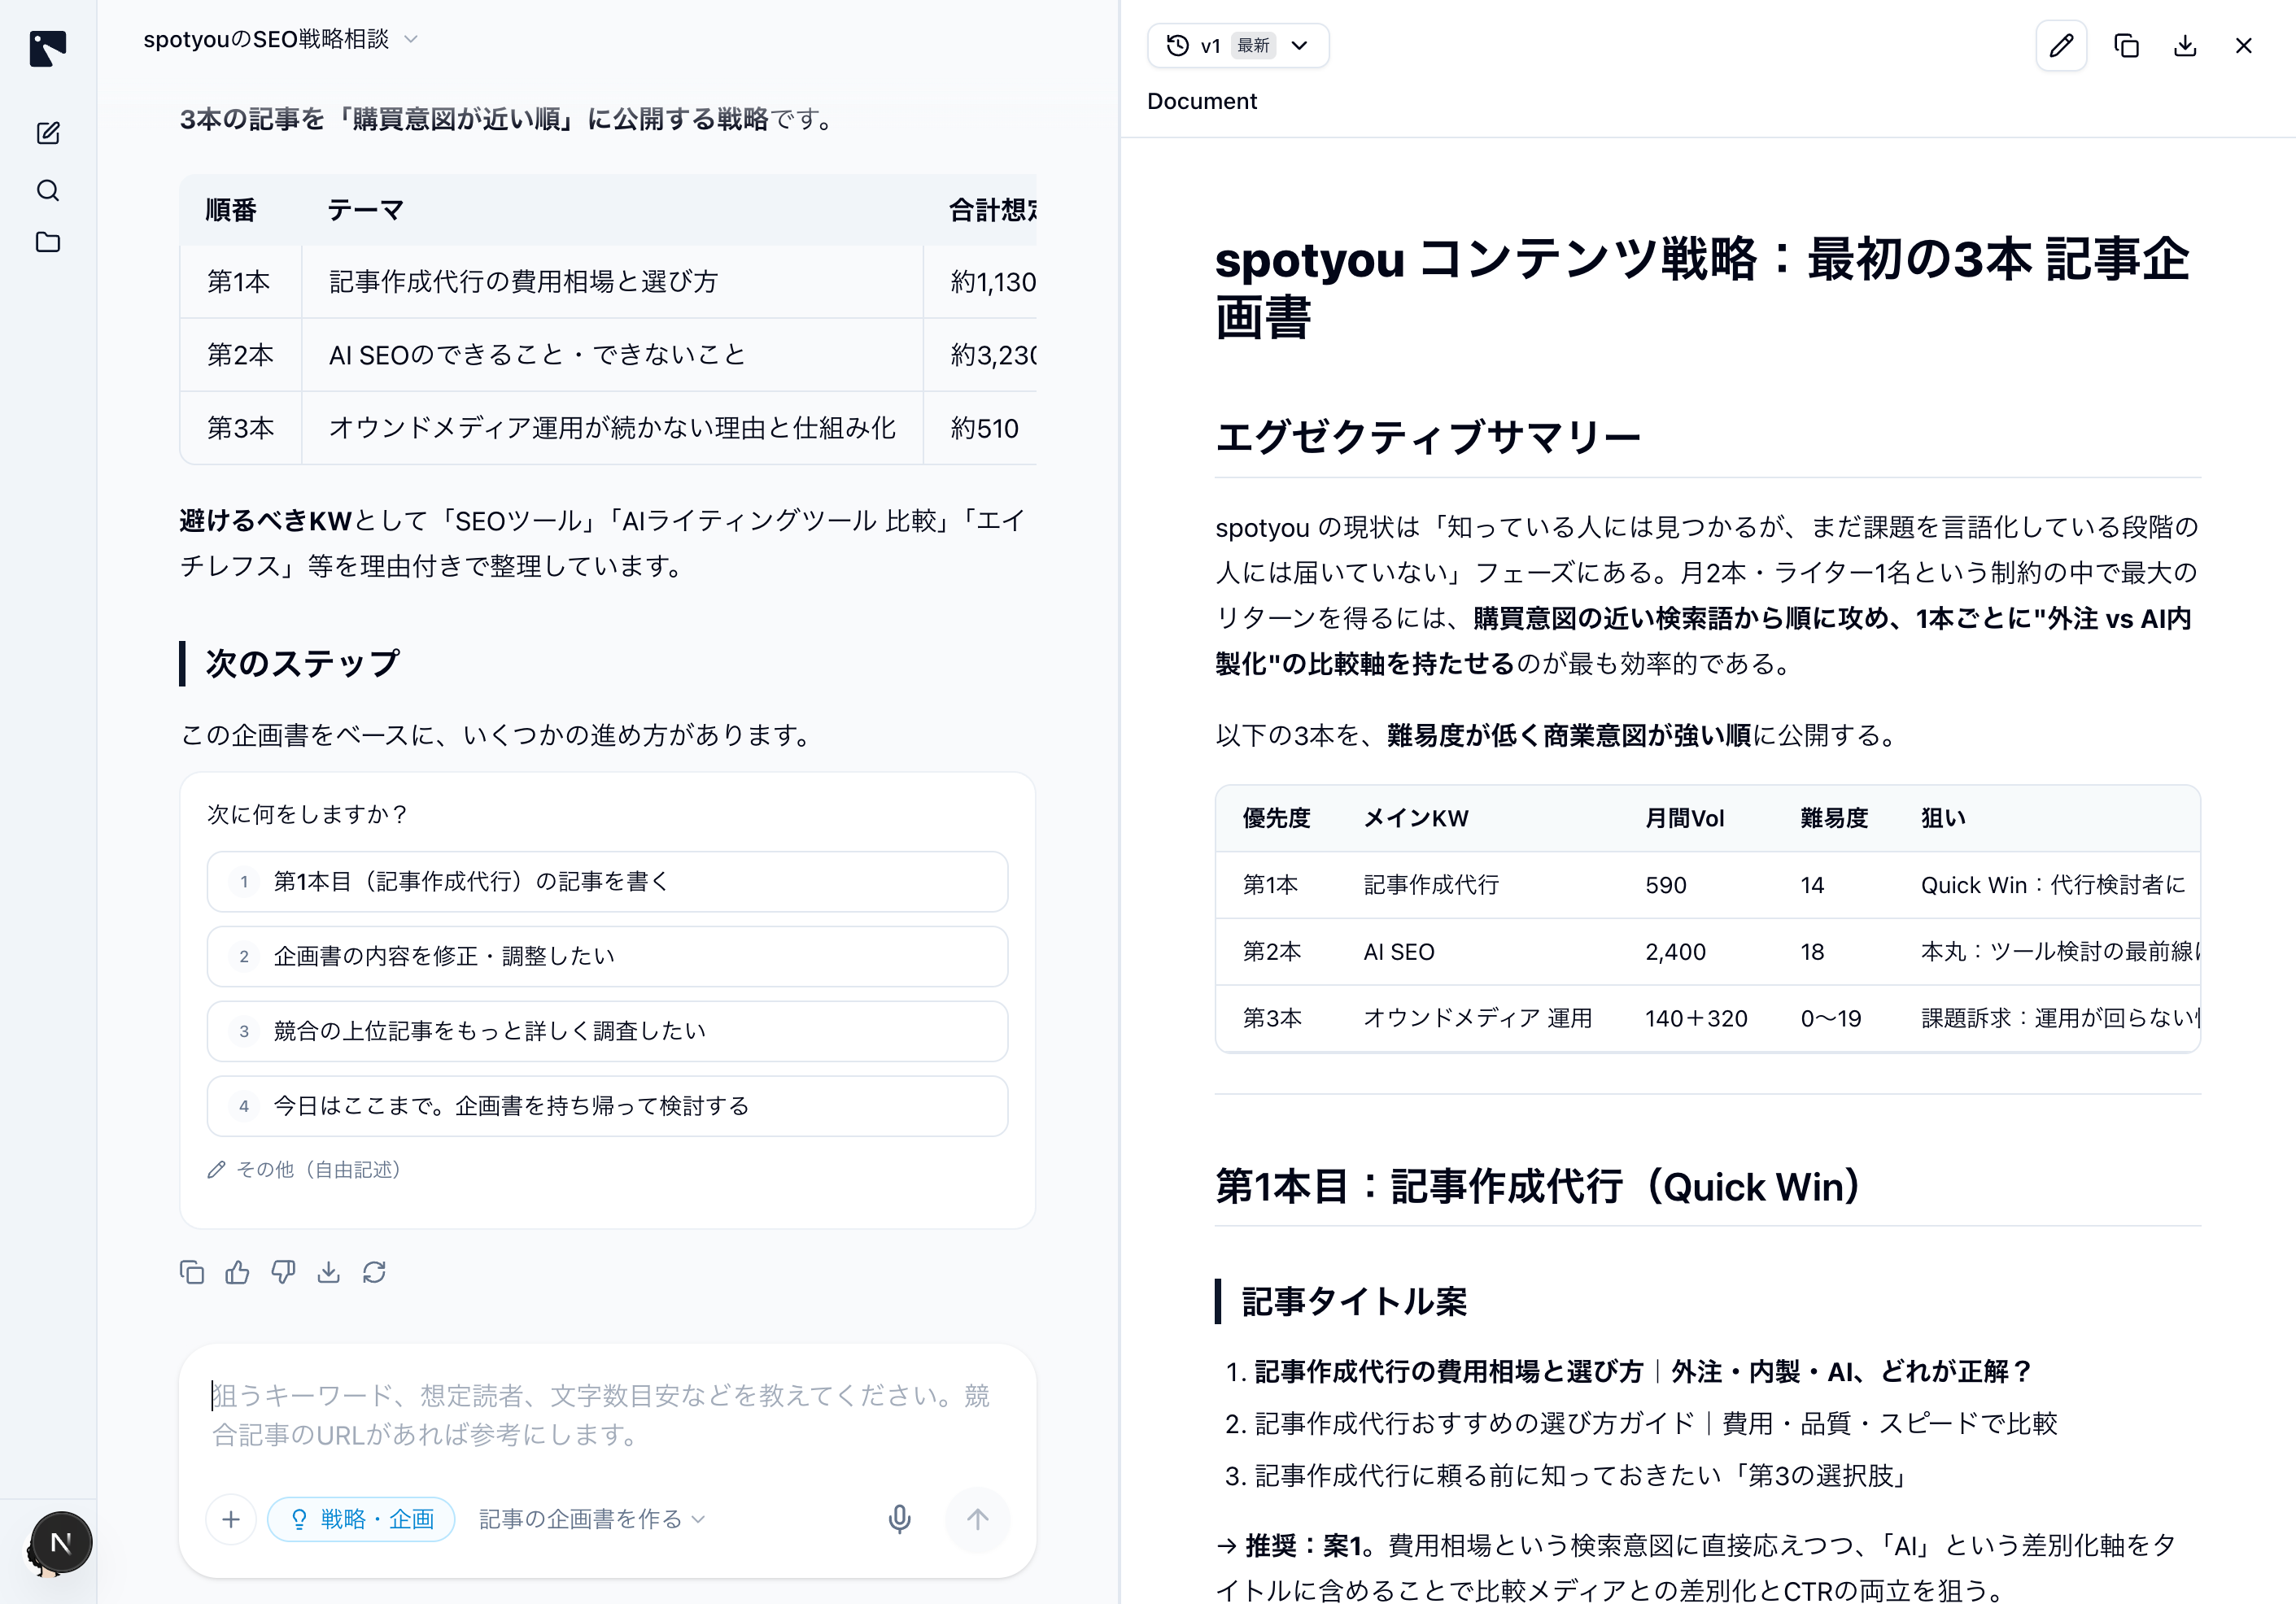
Task: Click メインKW header in document table
Action: pos(1416,818)
